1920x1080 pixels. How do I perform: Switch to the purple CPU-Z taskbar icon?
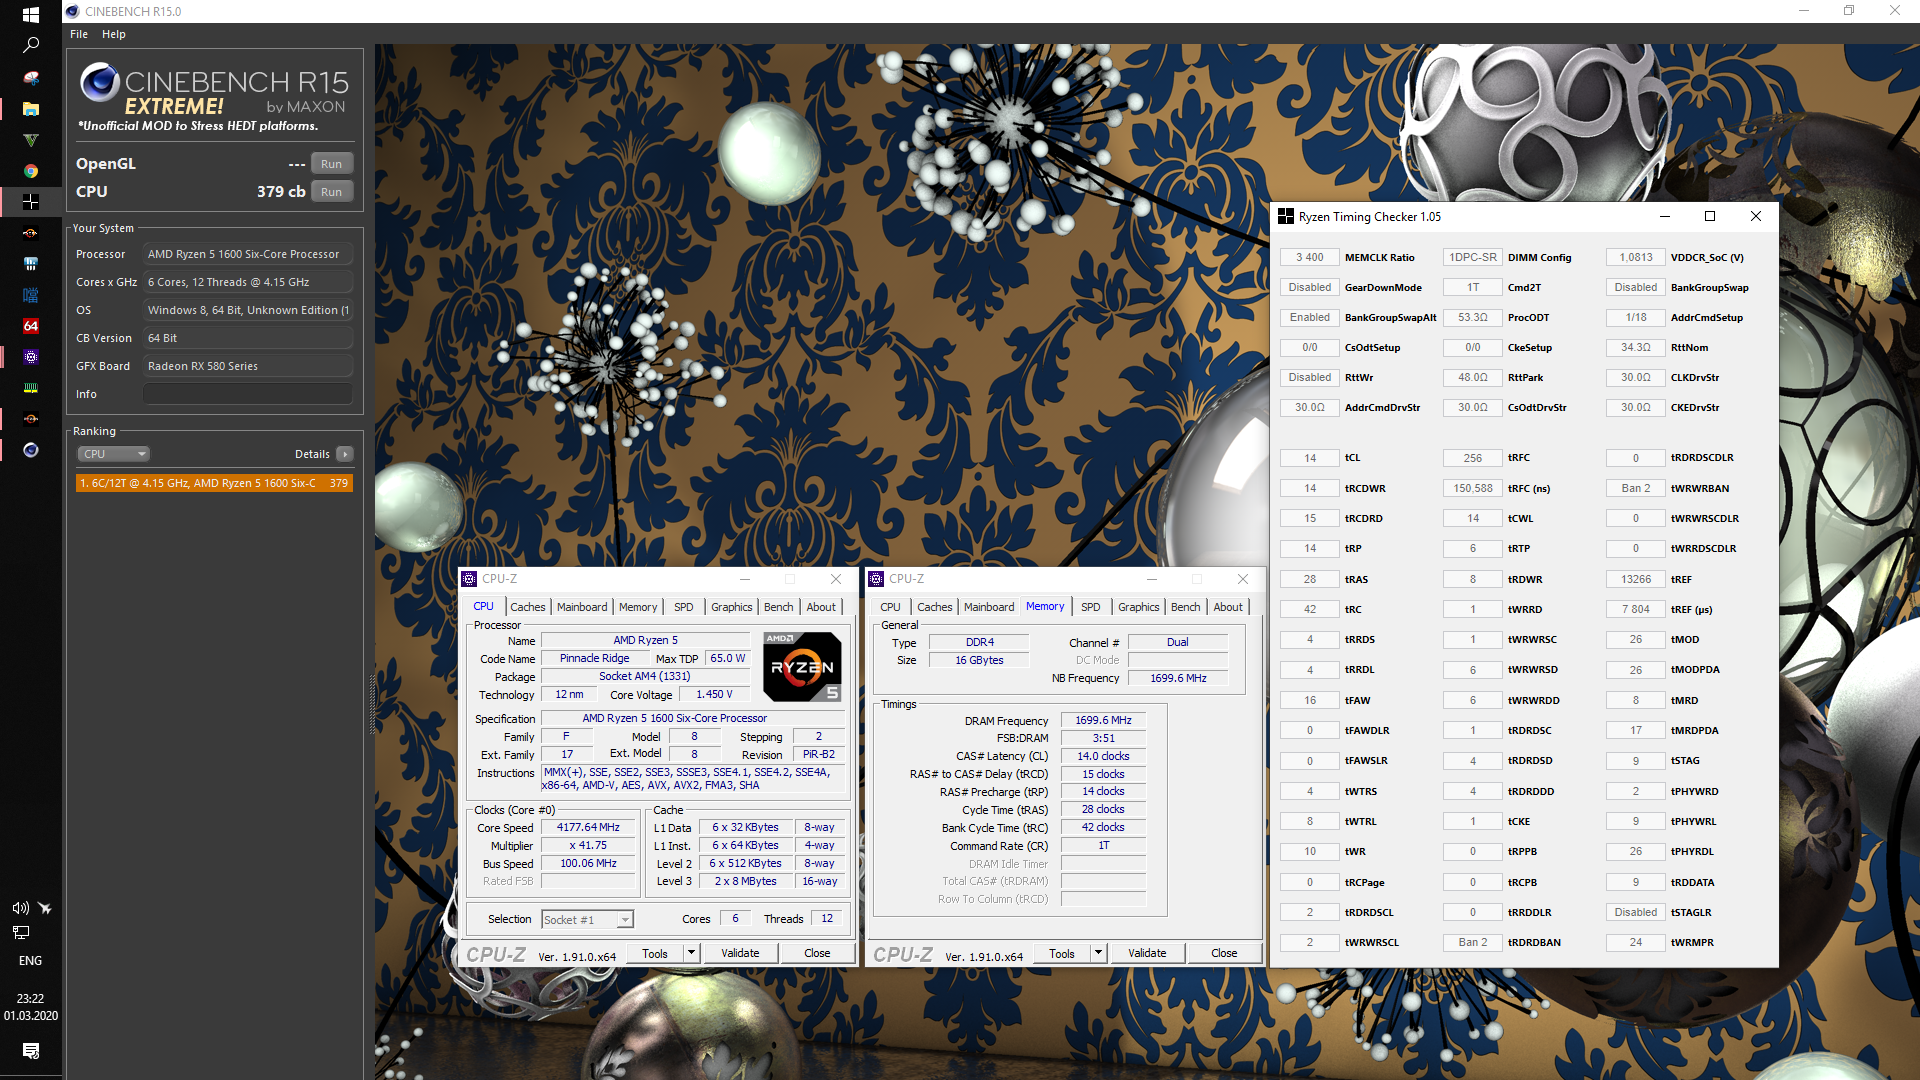[x=31, y=357]
